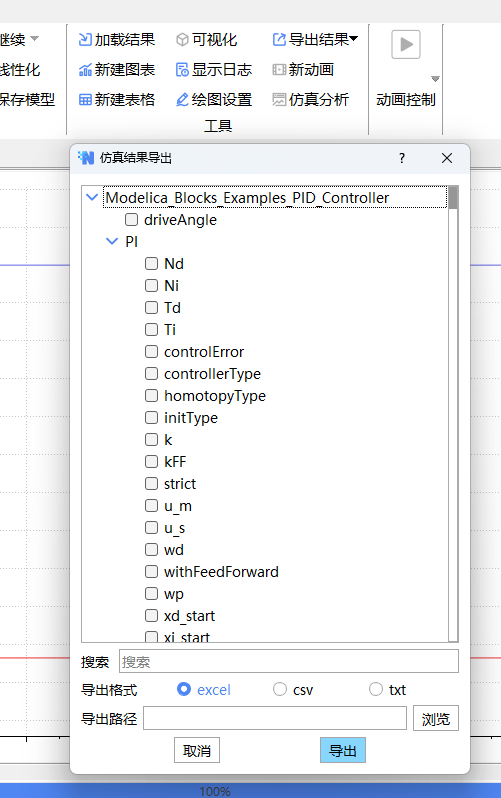Choose csv export format

(280, 689)
